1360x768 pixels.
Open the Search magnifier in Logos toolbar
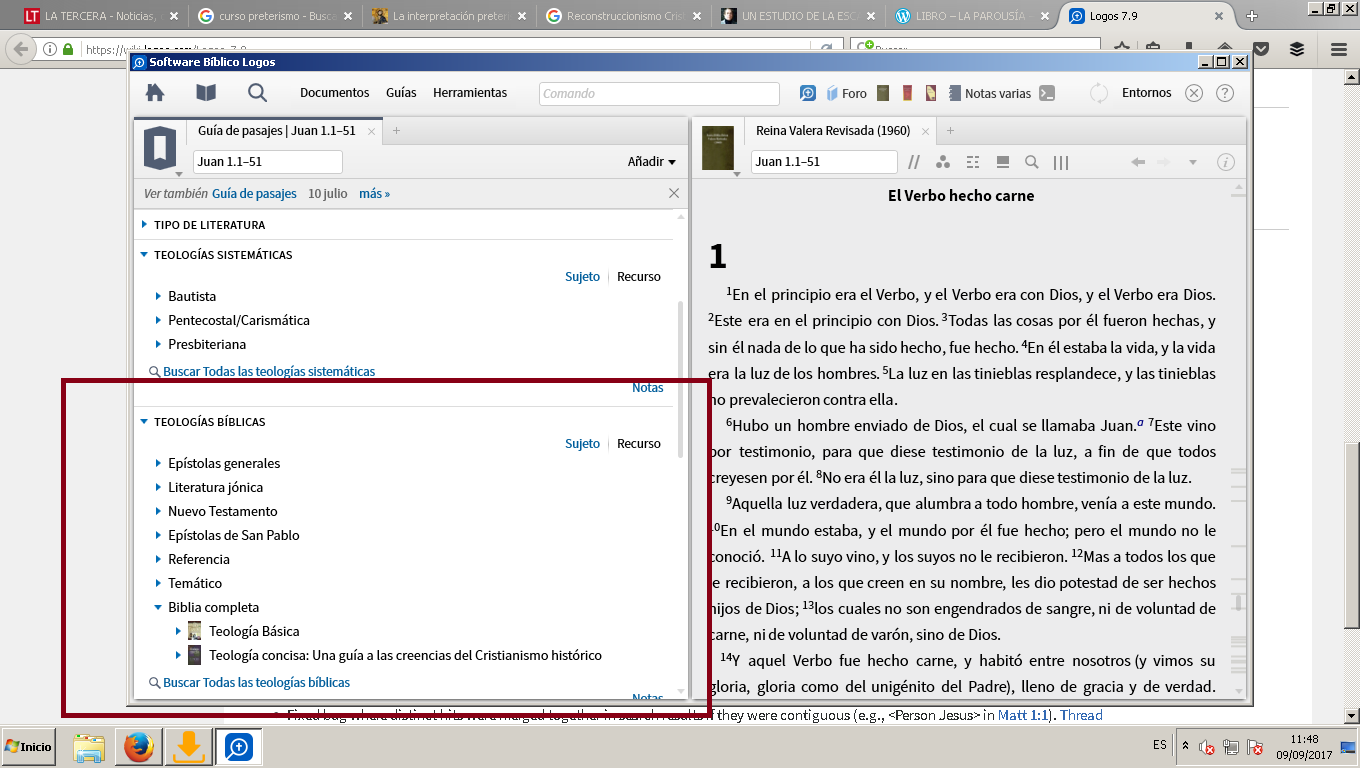click(257, 93)
